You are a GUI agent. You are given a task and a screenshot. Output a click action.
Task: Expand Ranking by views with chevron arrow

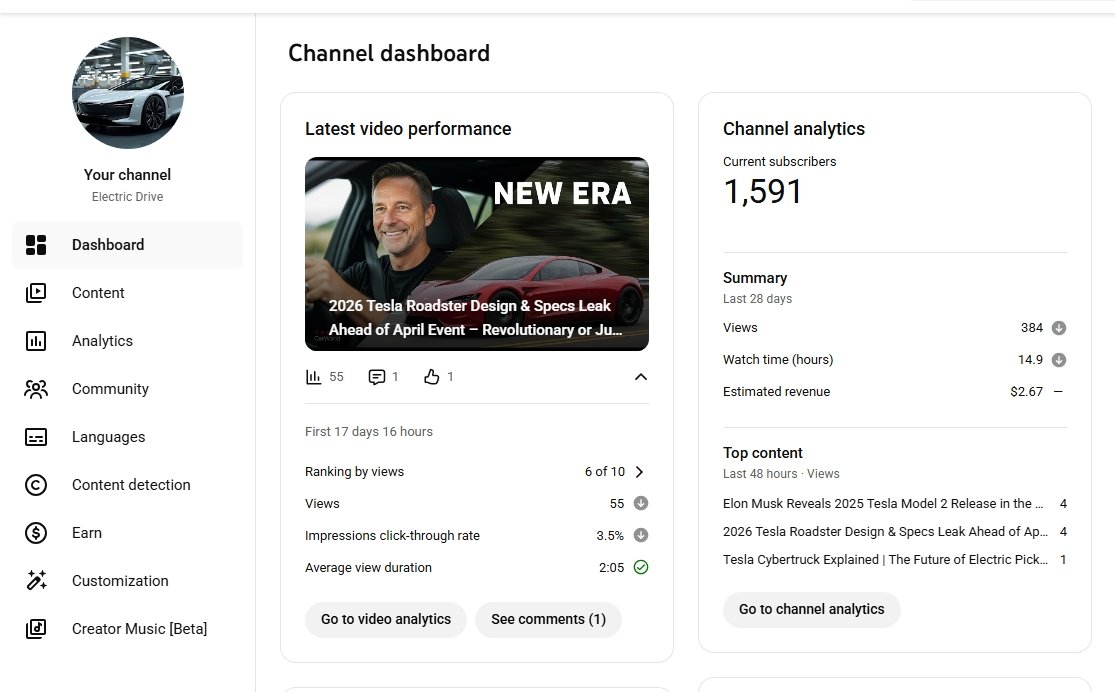(640, 472)
